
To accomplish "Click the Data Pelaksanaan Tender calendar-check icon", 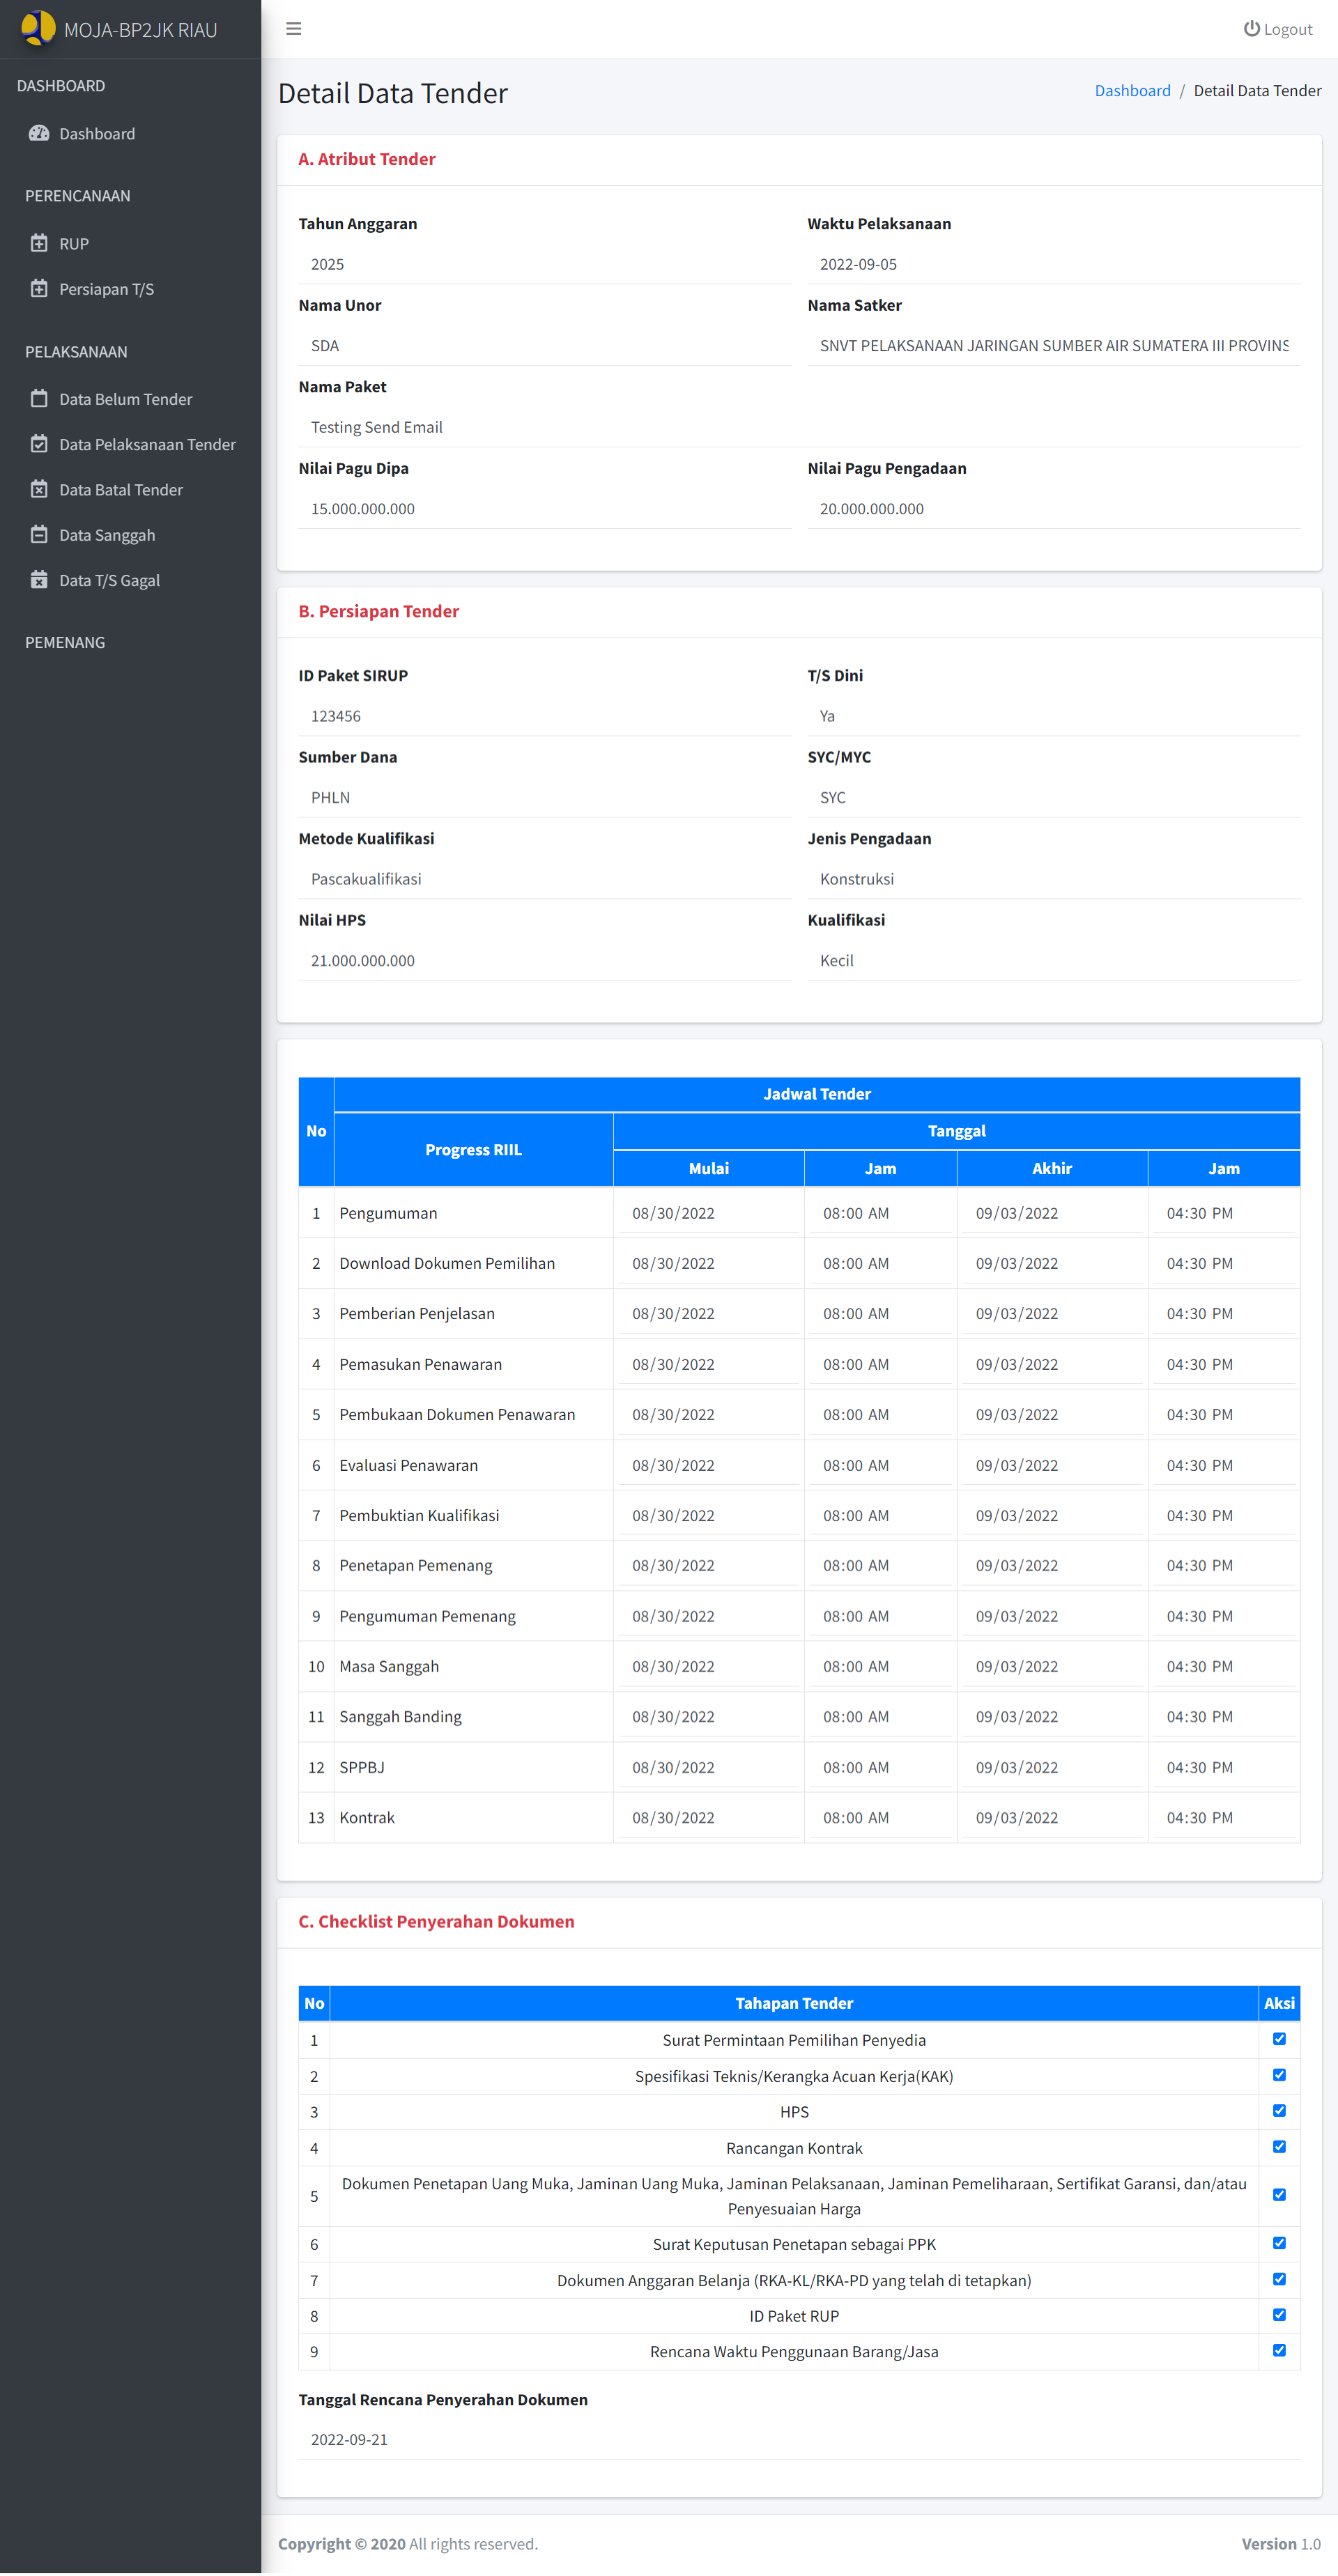I will point(39,444).
